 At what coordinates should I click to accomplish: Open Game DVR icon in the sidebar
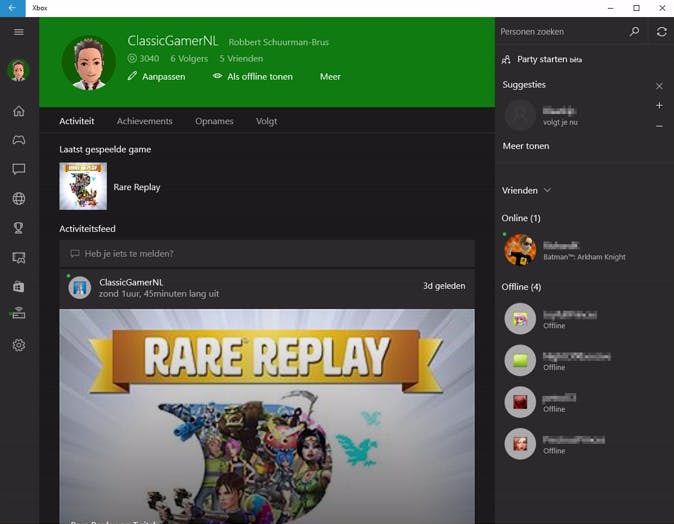tap(18, 257)
